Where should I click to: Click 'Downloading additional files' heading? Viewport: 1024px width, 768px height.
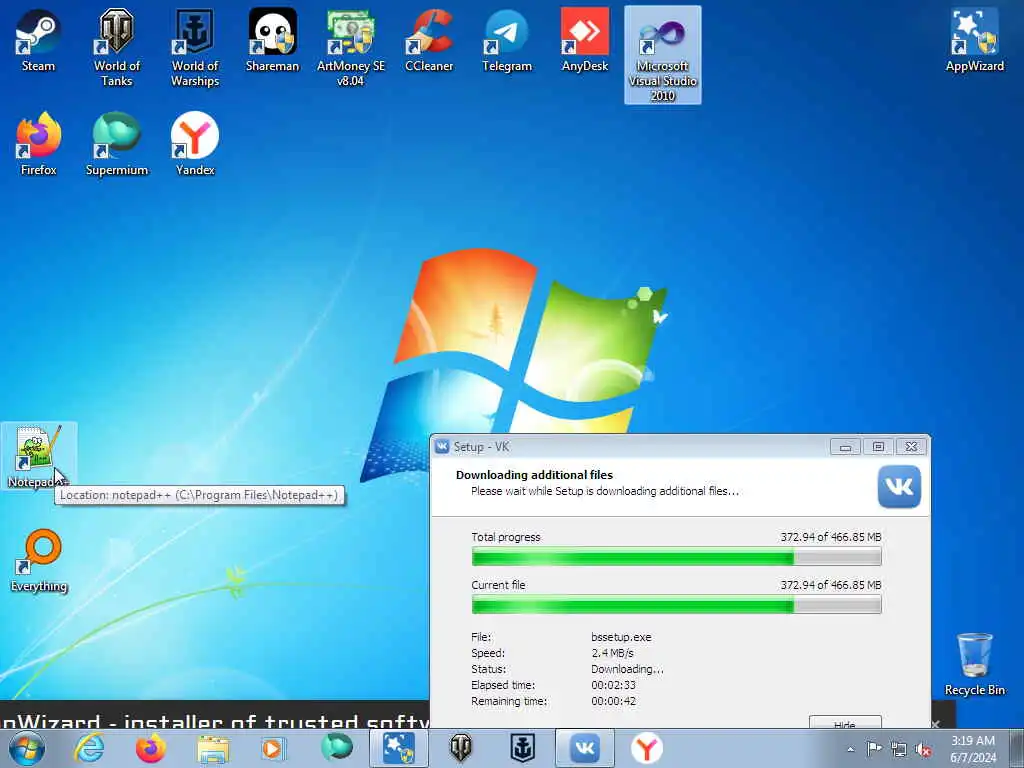[534, 475]
